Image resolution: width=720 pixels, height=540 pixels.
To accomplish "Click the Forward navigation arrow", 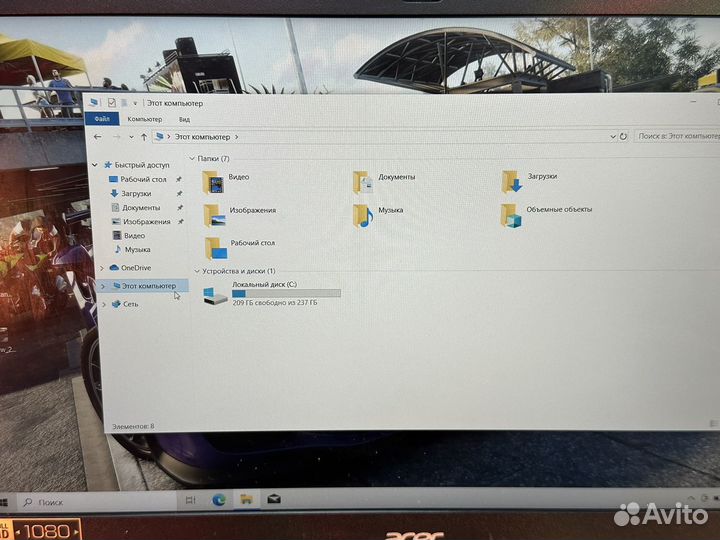I will [116, 137].
